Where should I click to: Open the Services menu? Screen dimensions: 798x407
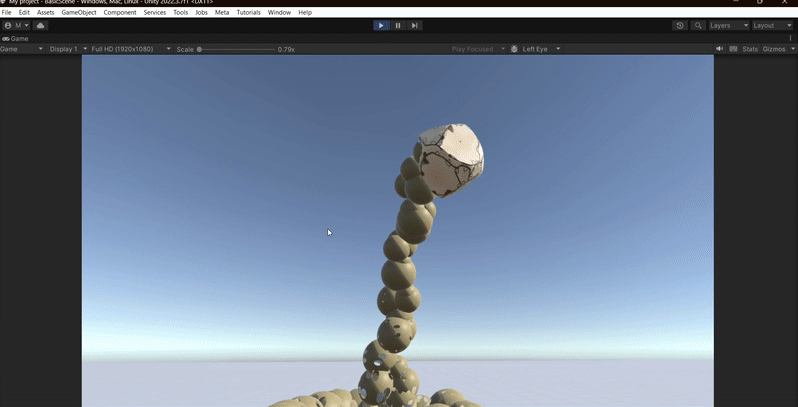[x=155, y=12]
